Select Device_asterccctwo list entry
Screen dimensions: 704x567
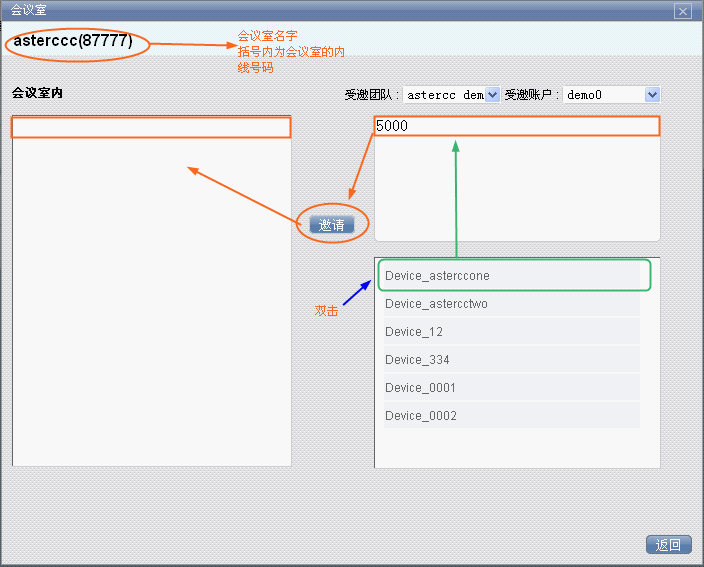[511, 304]
